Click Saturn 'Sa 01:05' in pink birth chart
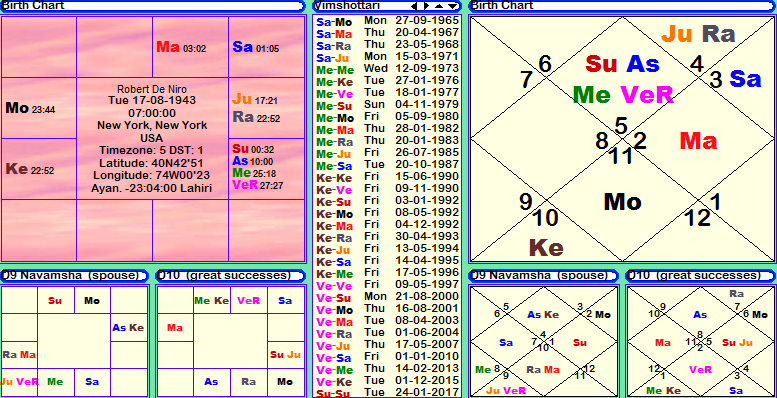777x398 pixels. pos(256,47)
